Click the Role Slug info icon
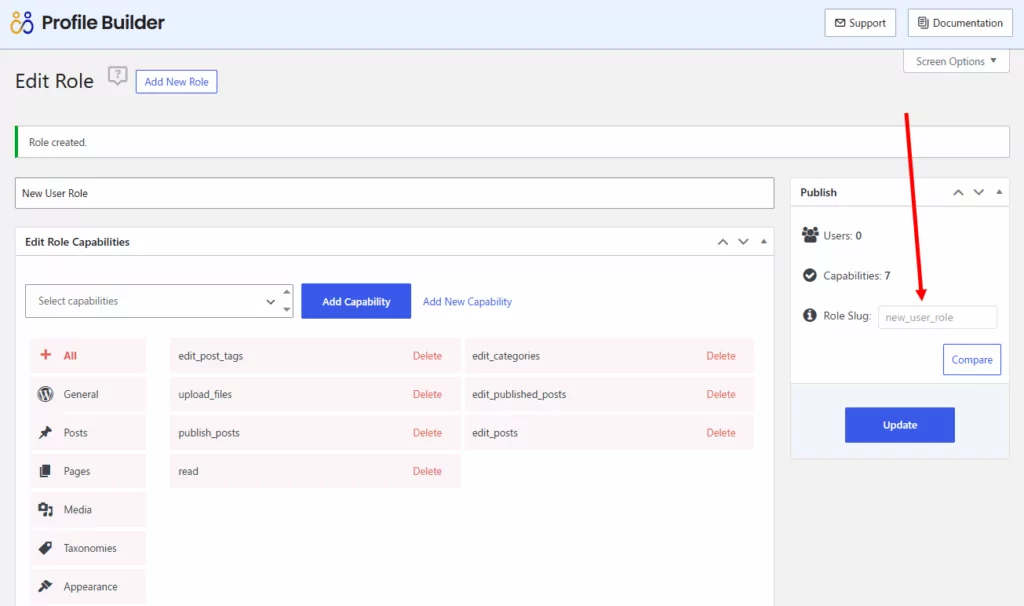 (810, 316)
